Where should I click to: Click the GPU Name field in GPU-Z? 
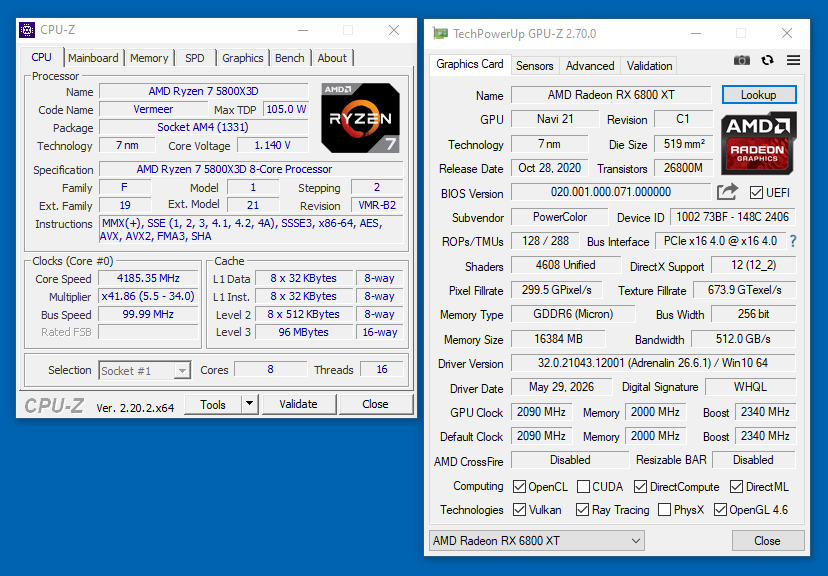[611, 95]
